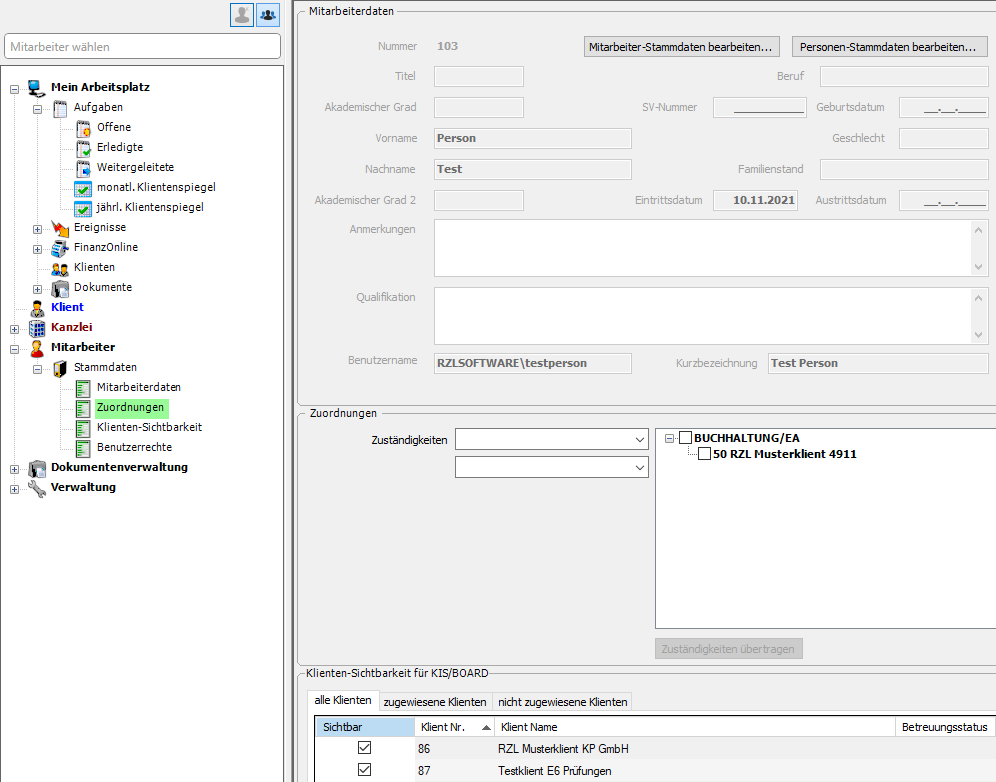Select the Kanzlei building icon
This screenshot has width=996, height=782.
37,327
